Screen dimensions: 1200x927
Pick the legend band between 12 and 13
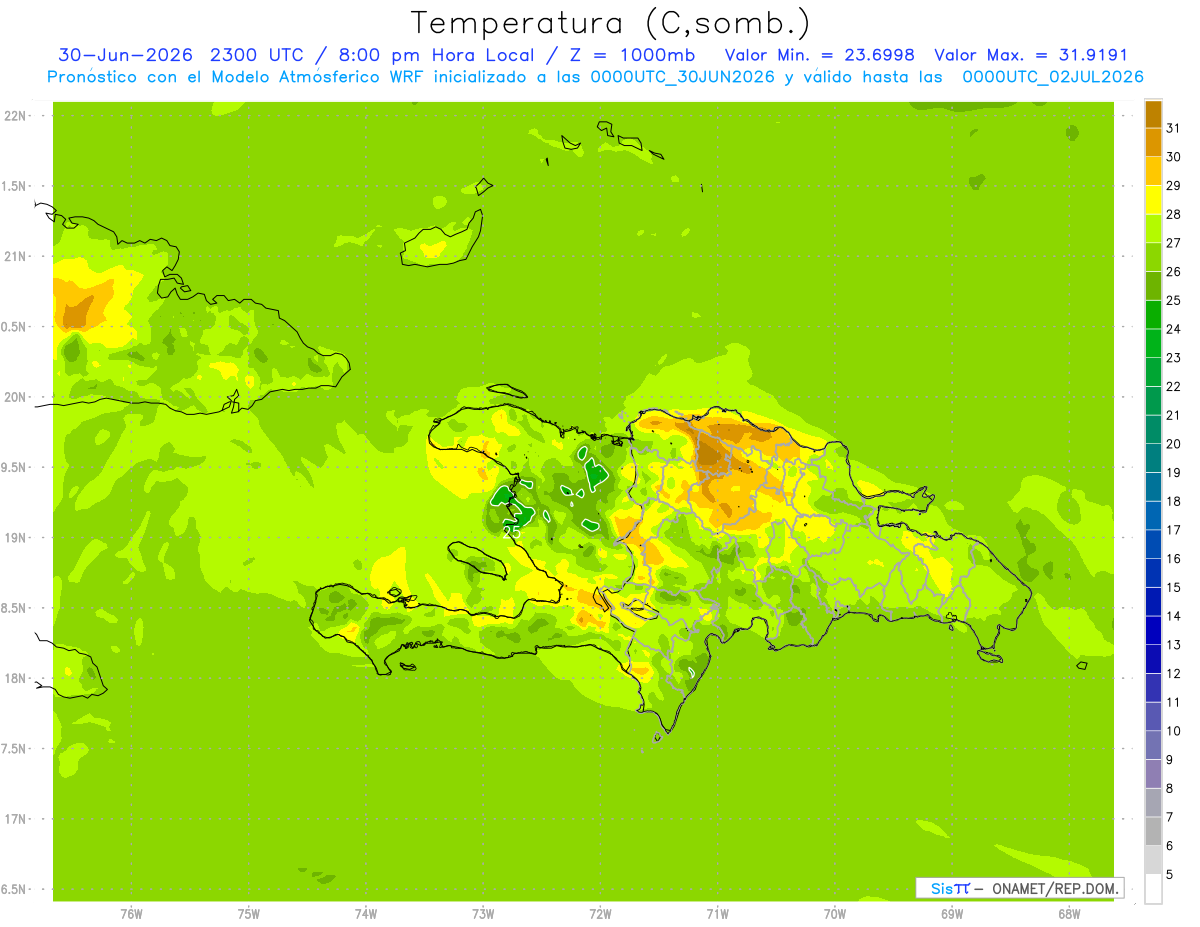coord(1153,659)
